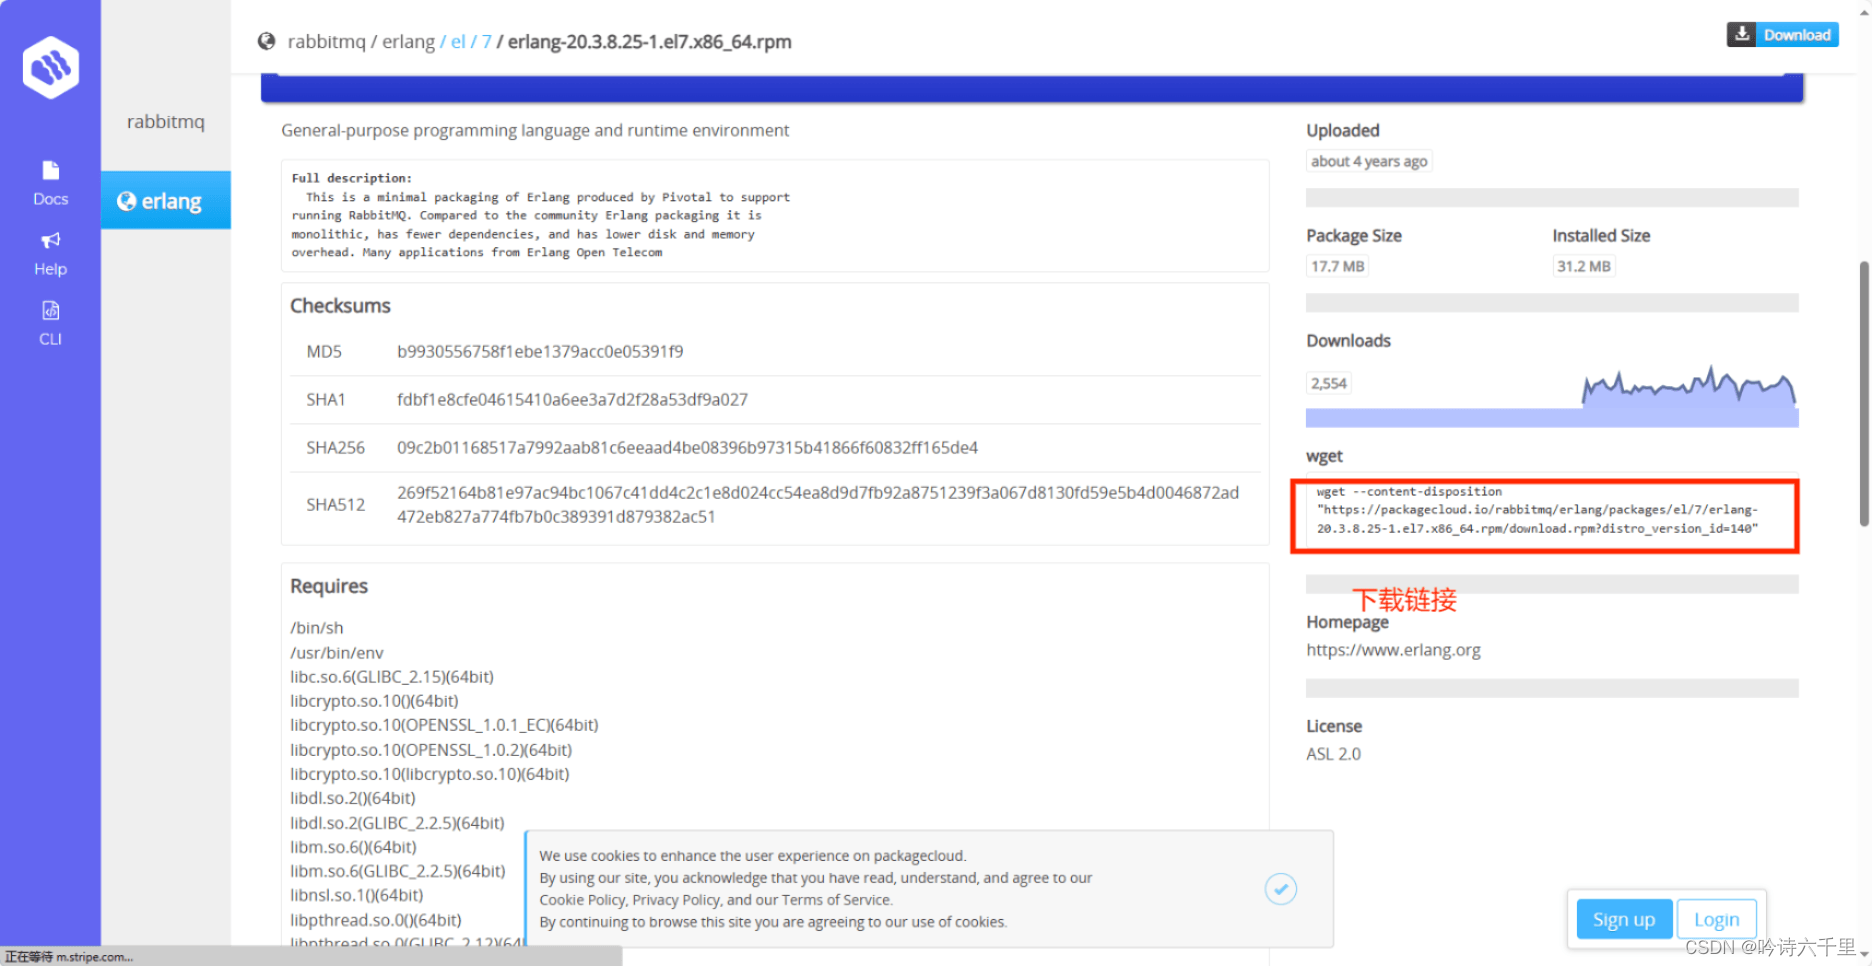
Task: Click the SHA256 checksum value
Action: 687,448
